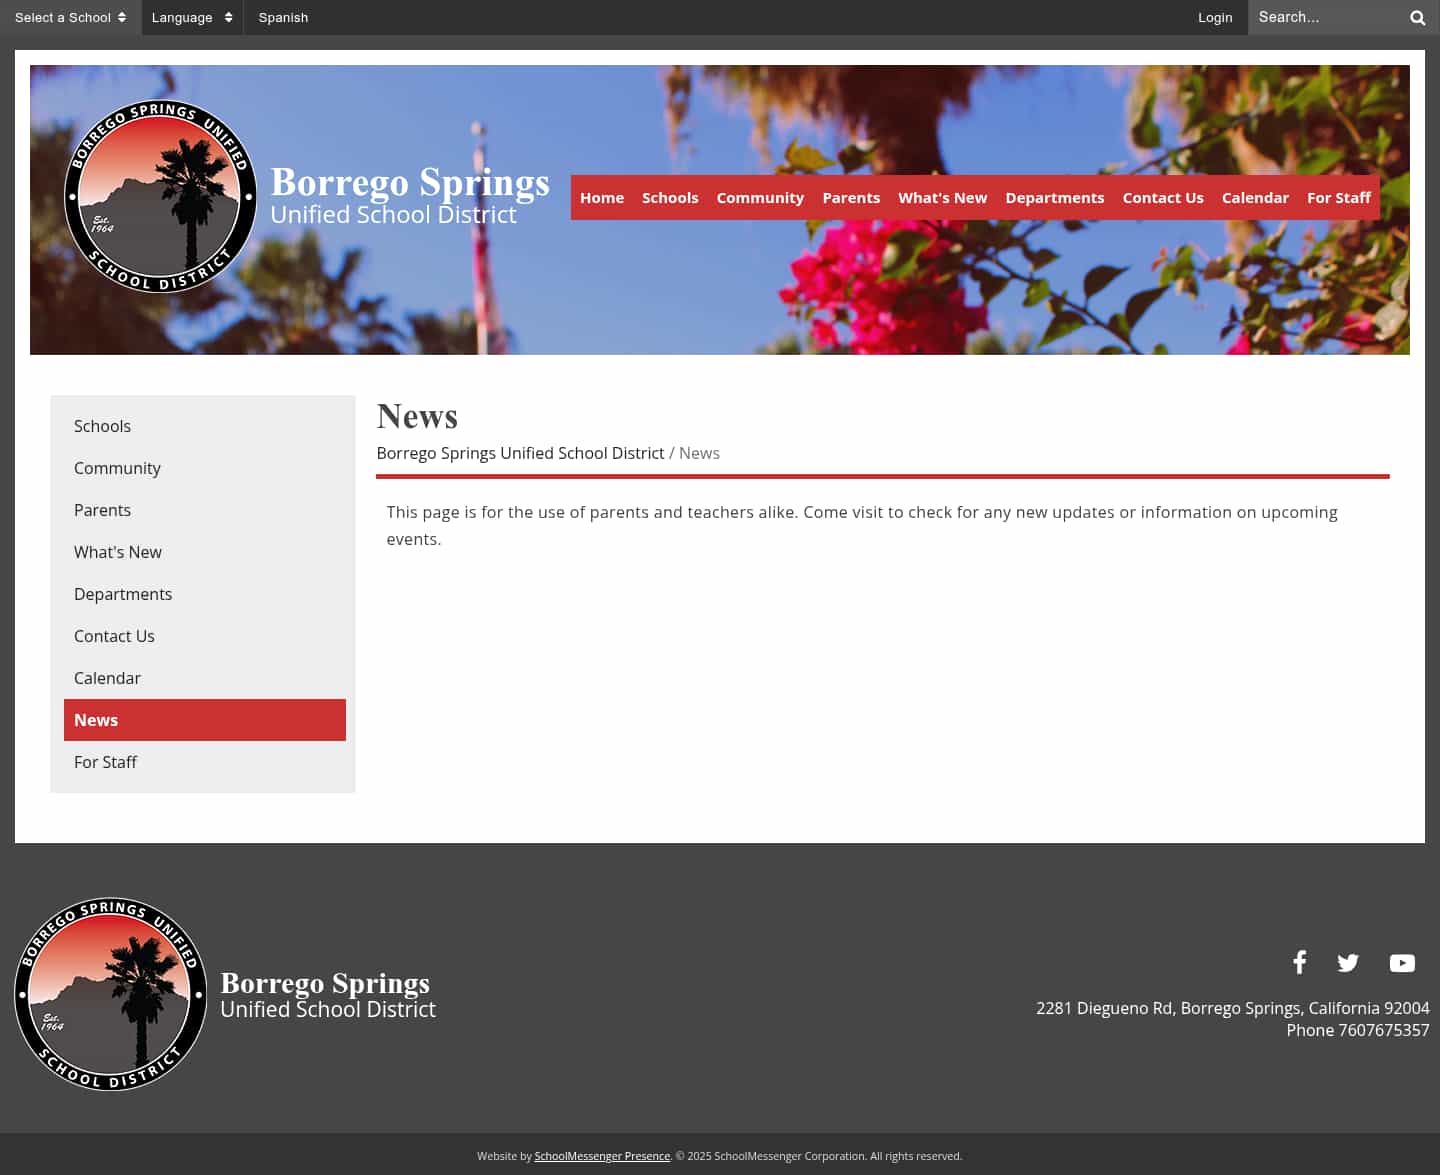Select Contact Us in the left sidebar
The image size is (1440, 1175).
[x=114, y=636]
